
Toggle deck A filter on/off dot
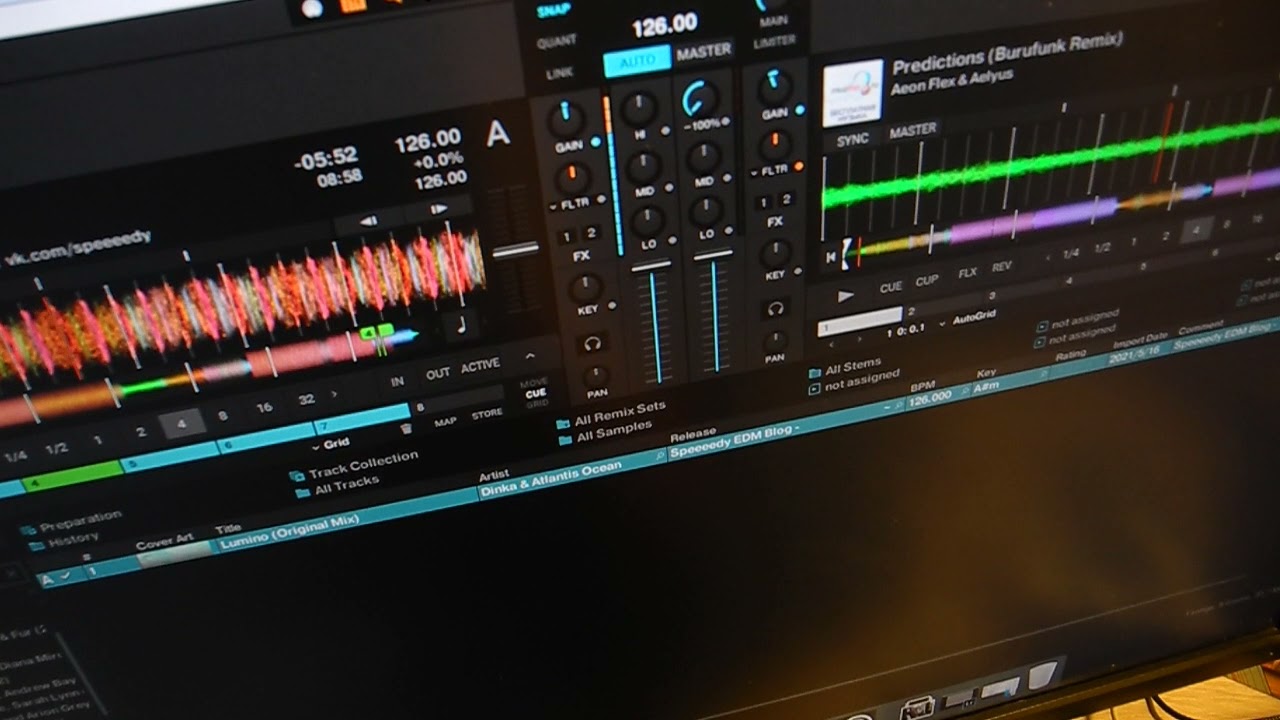[x=603, y=199]
